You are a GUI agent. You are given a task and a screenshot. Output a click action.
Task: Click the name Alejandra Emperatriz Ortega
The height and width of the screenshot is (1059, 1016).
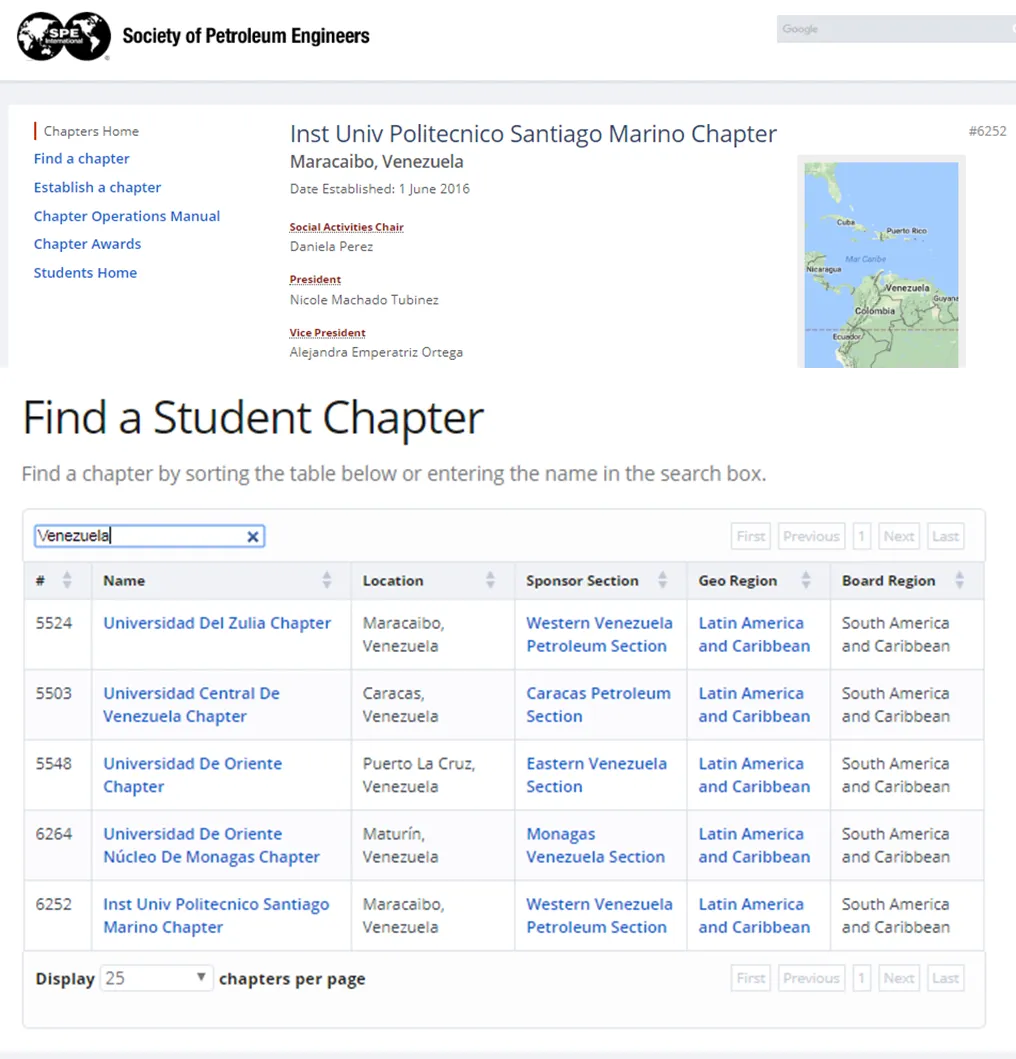(x=376, y=353)
